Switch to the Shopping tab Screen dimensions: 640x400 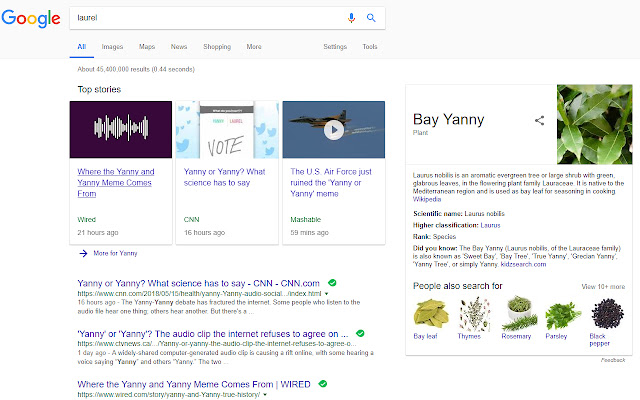[x=217, y=47]
